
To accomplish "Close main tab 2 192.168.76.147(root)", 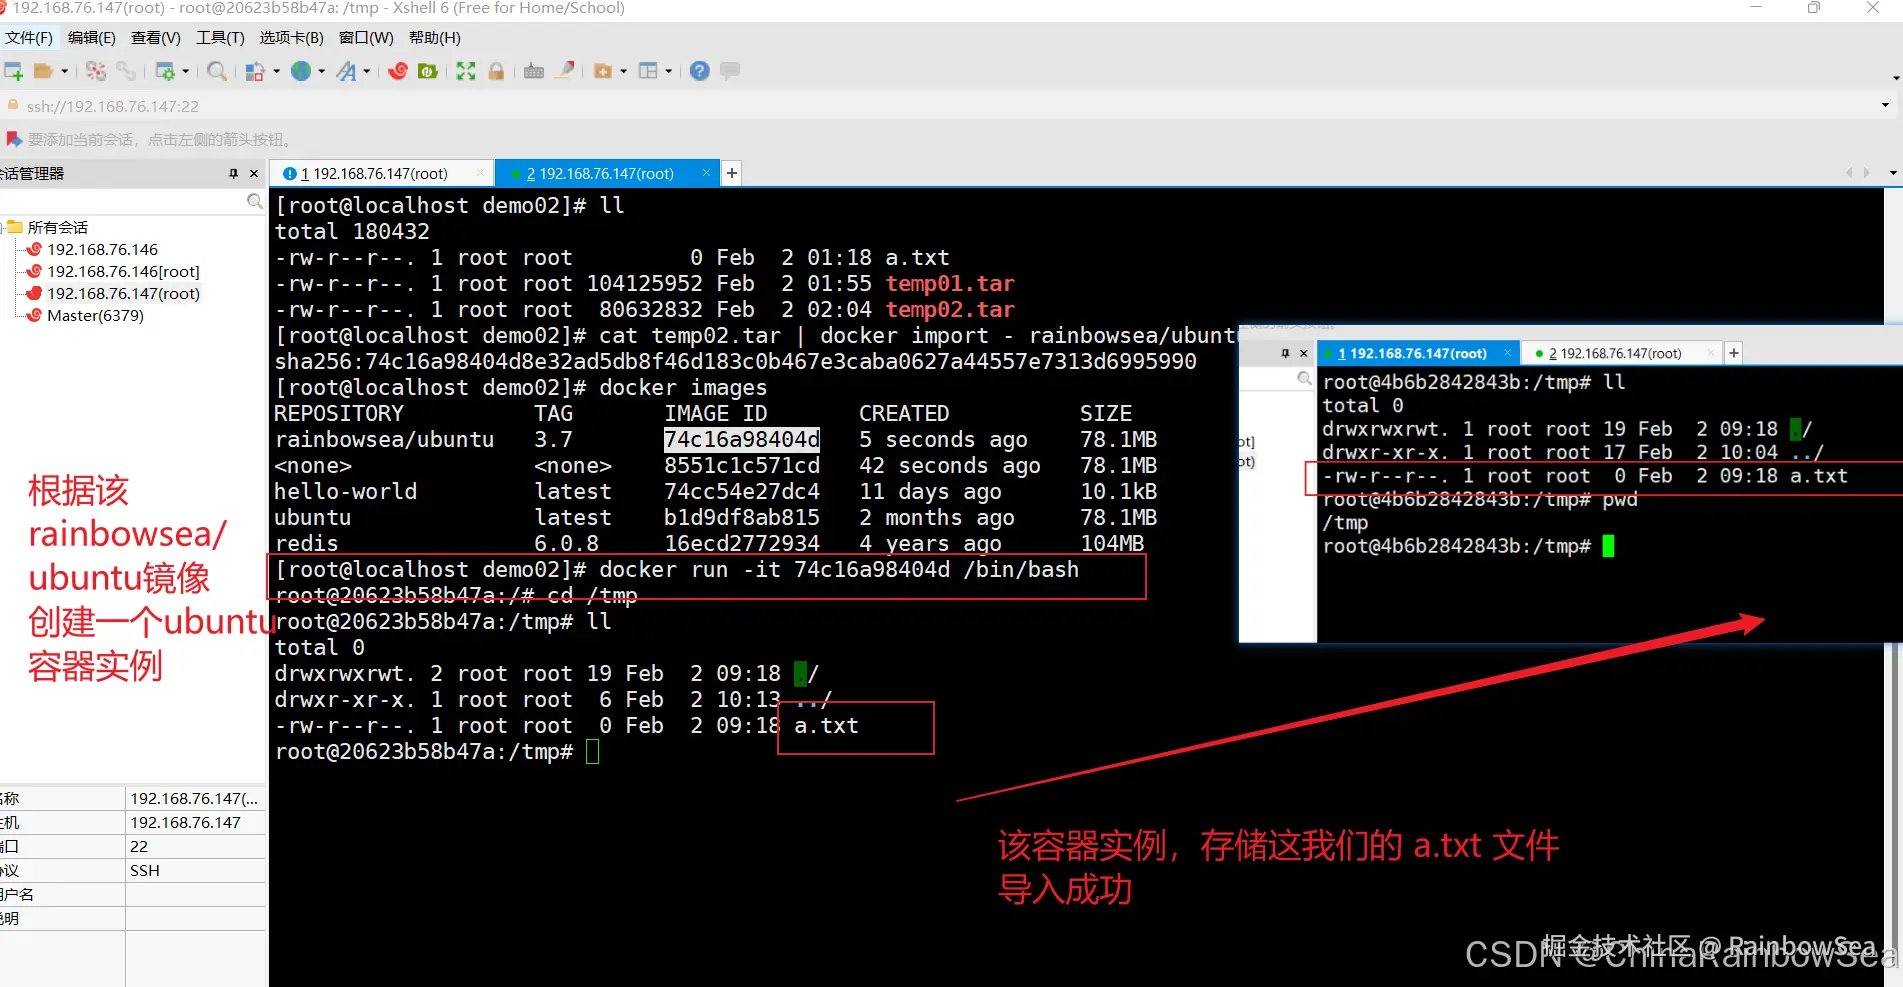I will 706,173.
